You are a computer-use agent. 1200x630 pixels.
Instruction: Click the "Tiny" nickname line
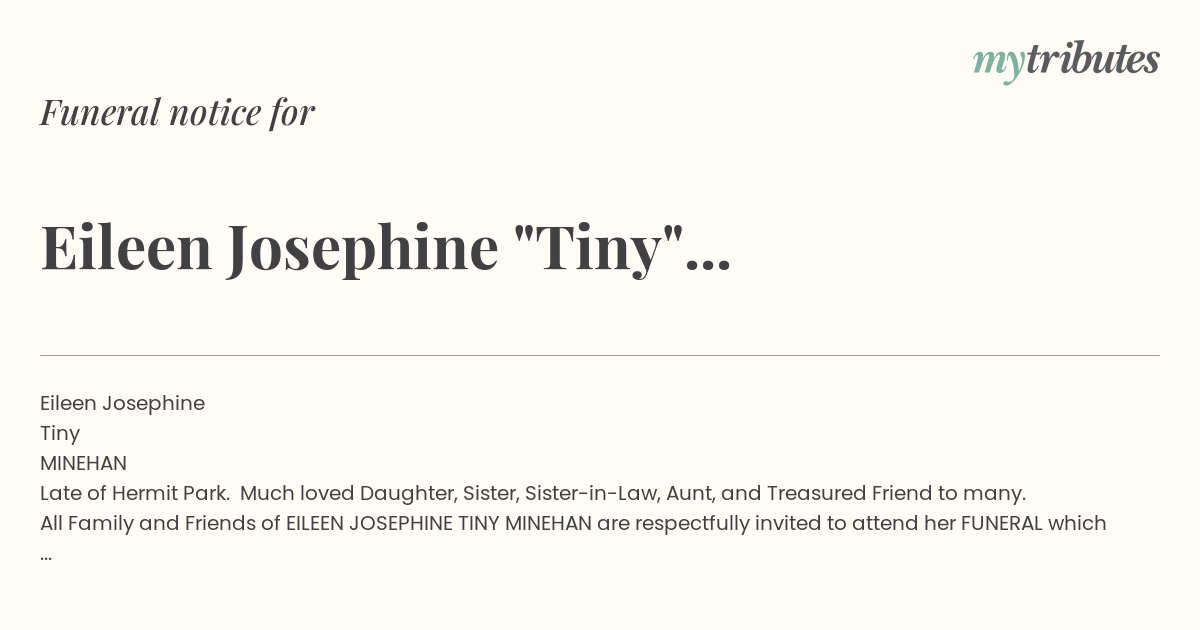pyautogui.click(x=60, y=434)
